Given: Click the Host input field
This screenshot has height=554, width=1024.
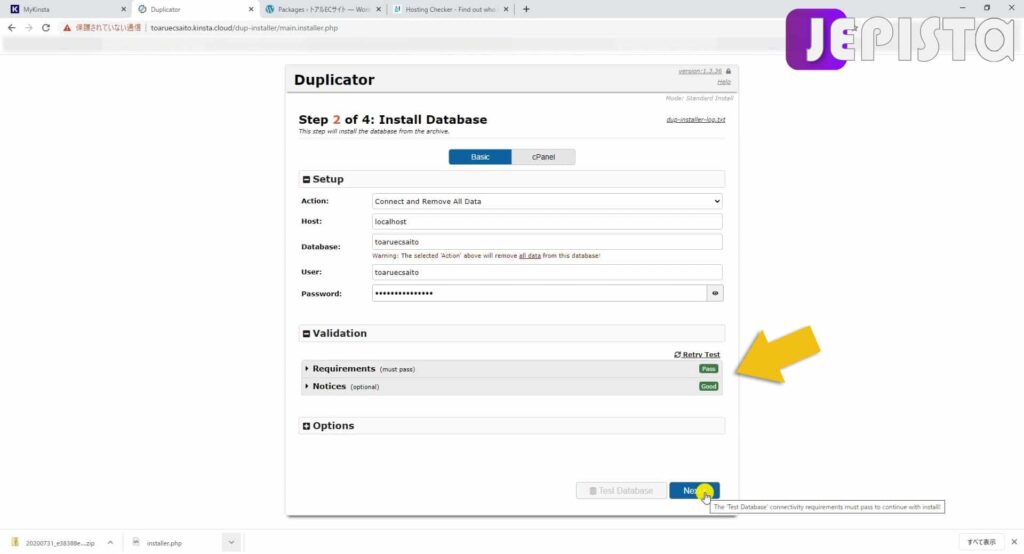Looking at the screenshot, I should point(547,221).
